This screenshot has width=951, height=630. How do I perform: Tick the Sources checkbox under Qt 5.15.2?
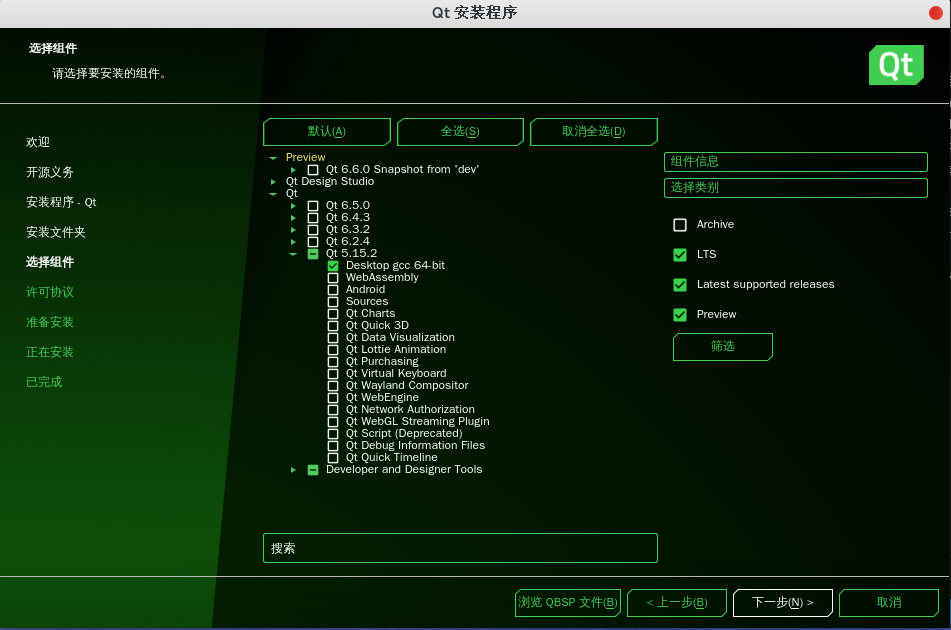(x=333, y=302)
